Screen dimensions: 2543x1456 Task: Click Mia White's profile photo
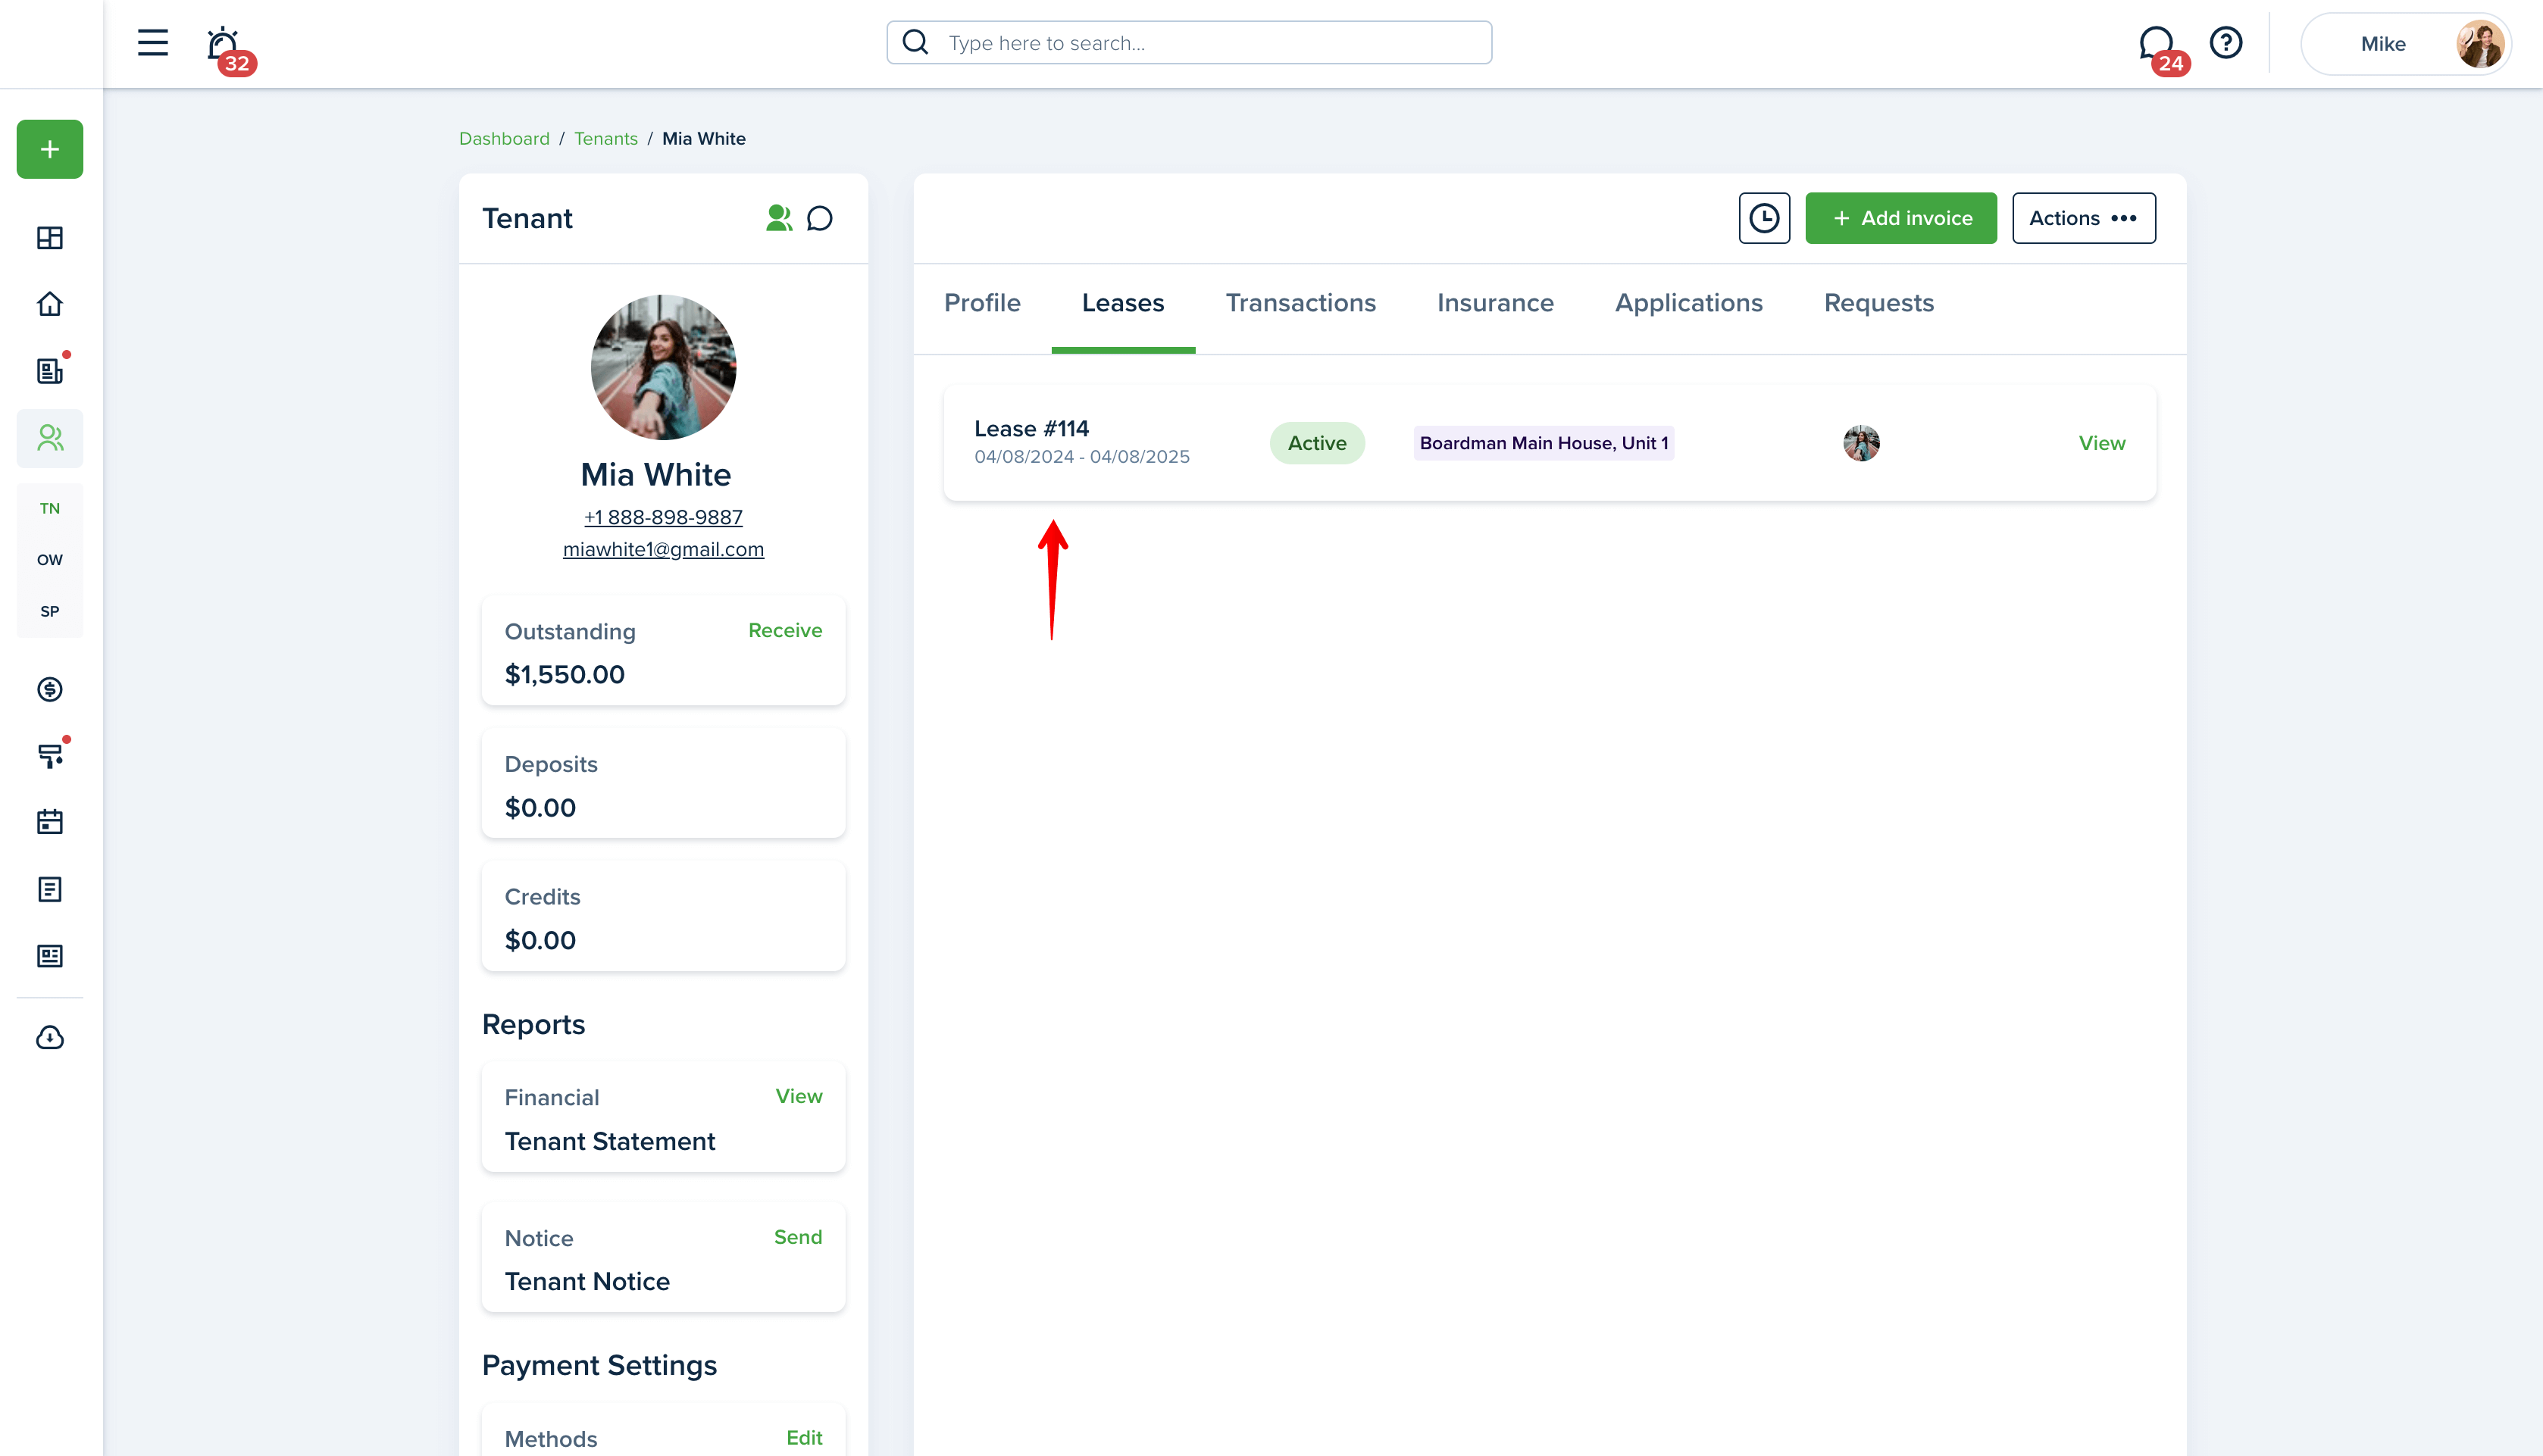(x=663, y=367)
